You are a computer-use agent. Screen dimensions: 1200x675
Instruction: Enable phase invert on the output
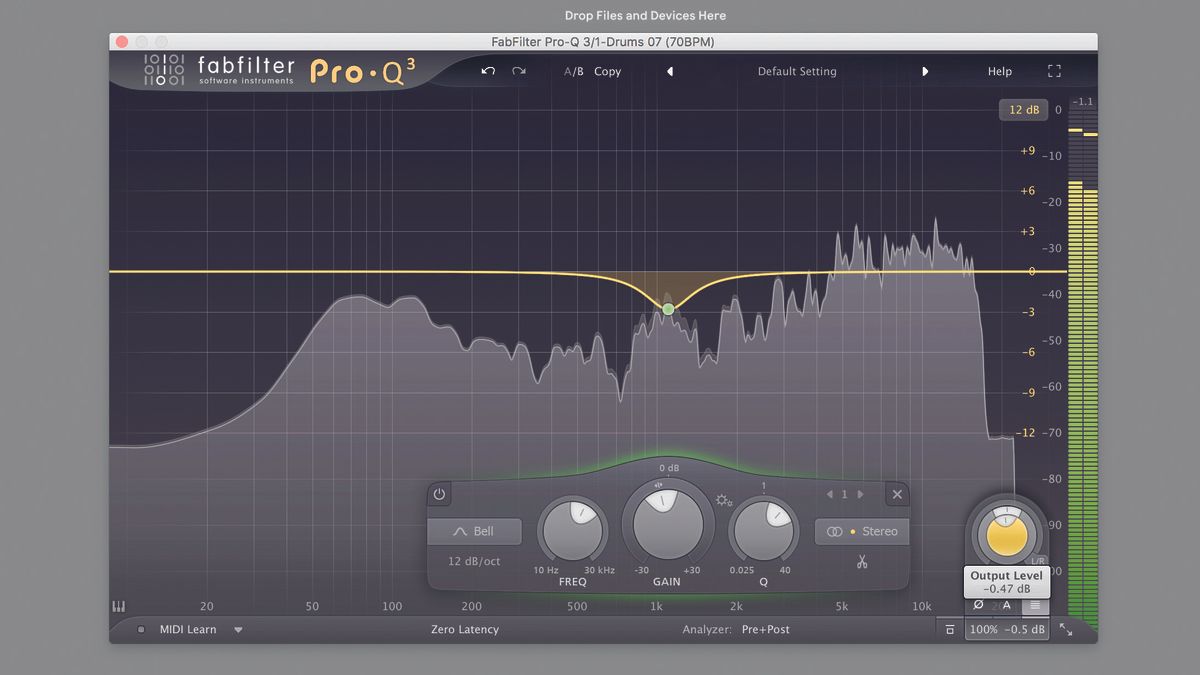978,606
